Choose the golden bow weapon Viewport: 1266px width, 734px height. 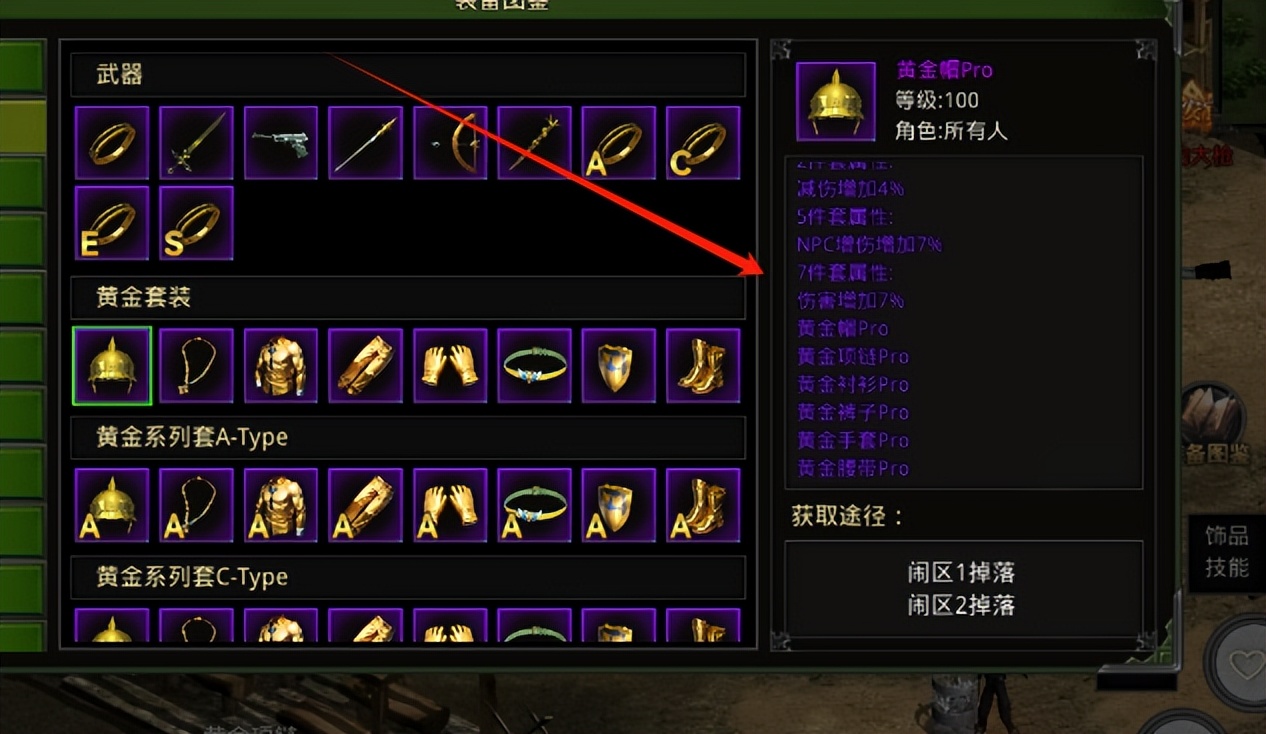coord(450,144)
